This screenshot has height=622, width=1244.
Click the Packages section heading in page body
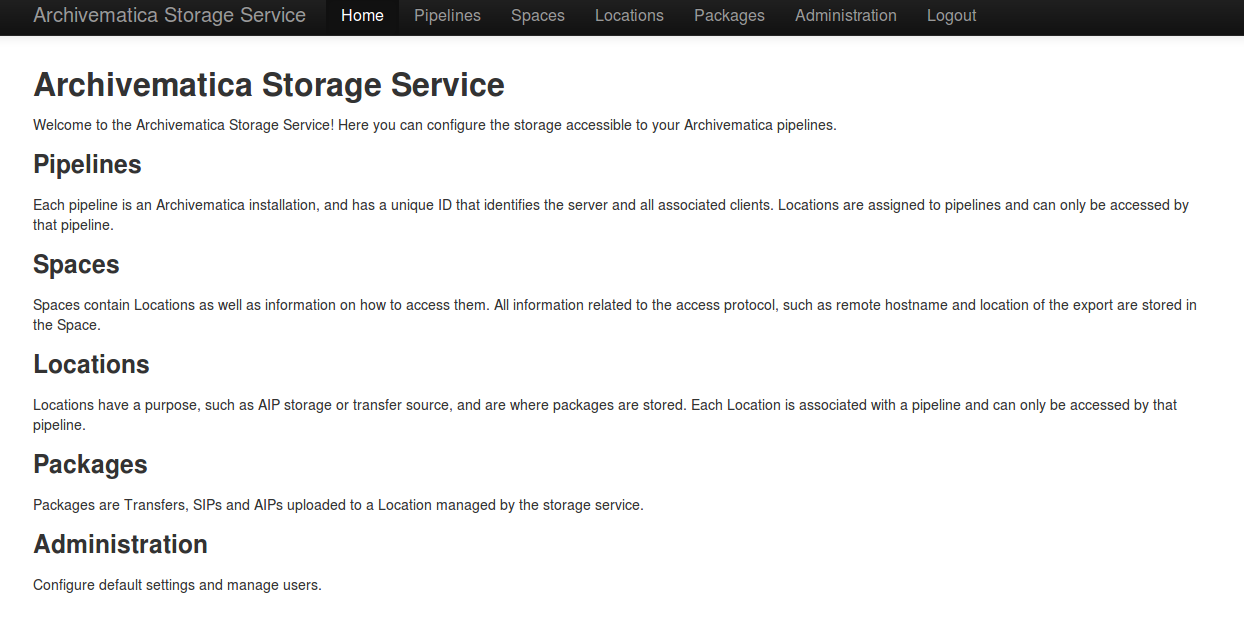point(90,465)
